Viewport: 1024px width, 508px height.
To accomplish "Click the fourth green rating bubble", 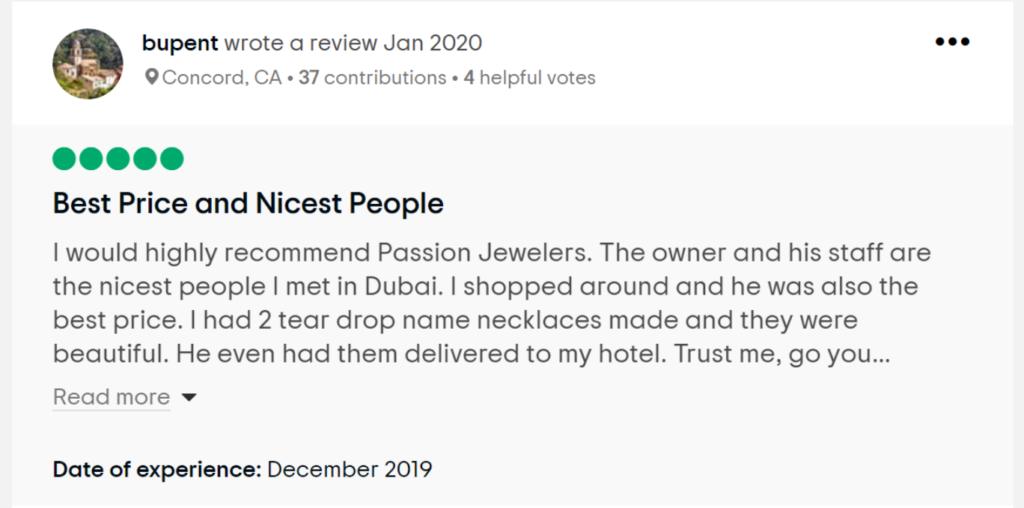I will click(x=145, y=158).
